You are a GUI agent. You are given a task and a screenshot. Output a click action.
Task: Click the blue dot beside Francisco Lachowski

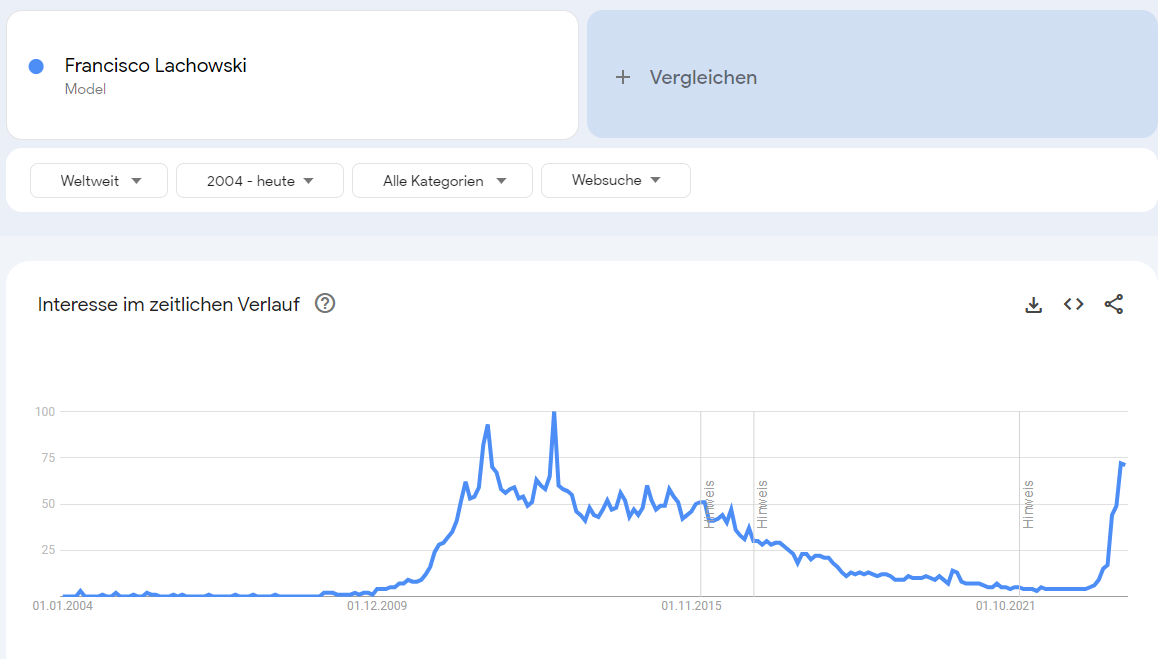click(37, 66)
